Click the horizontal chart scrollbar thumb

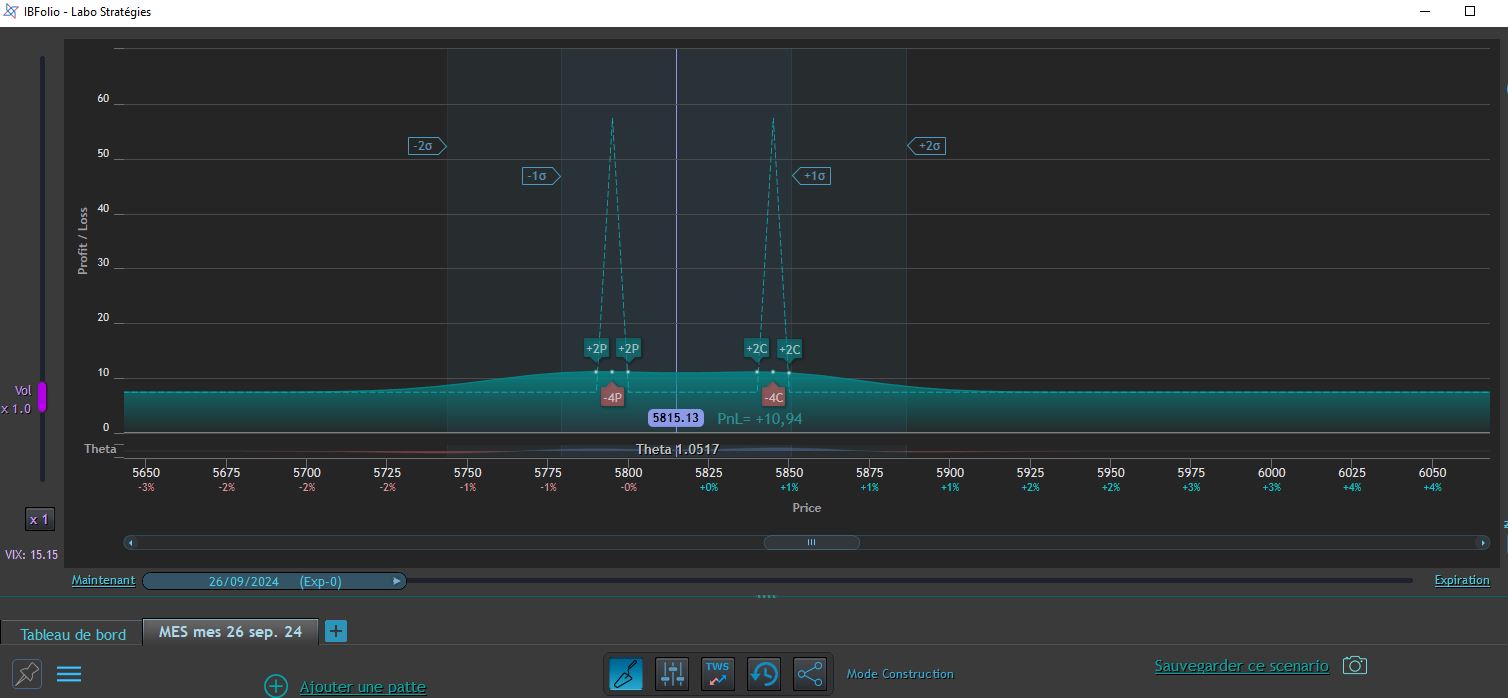[x=811, y=542]
